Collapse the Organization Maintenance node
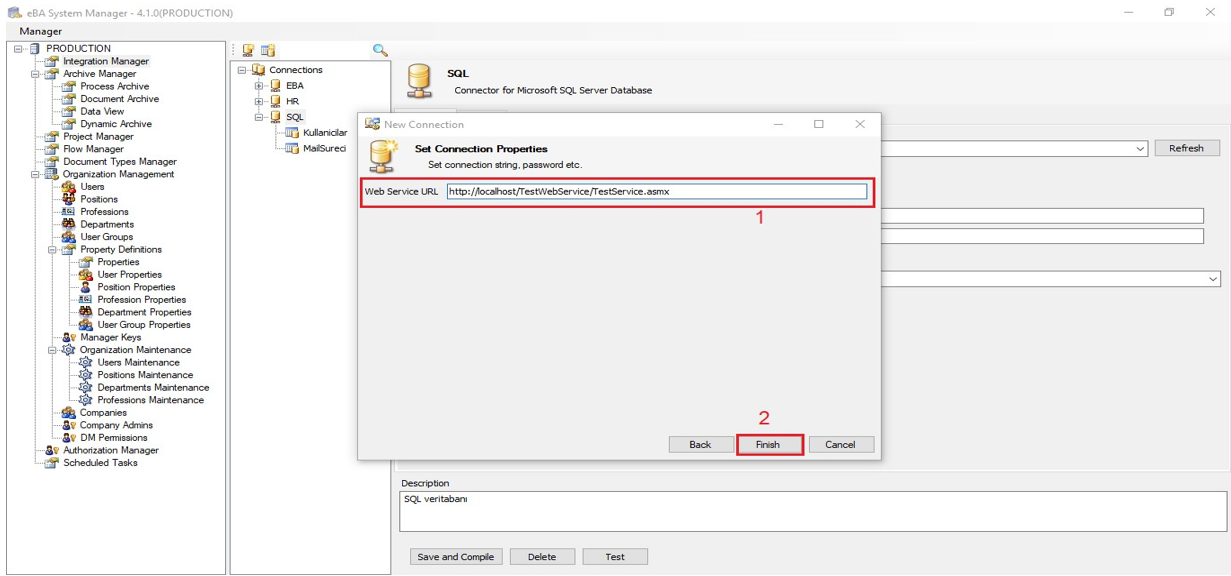This screenshot has height=576, width=1231. pos(52,350)
